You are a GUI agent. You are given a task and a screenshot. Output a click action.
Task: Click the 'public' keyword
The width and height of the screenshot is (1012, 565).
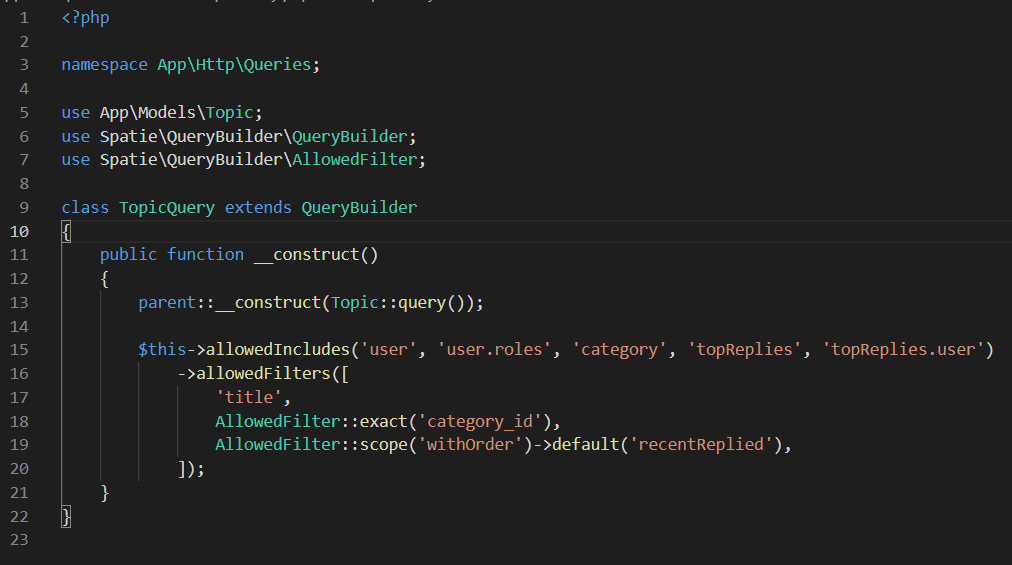click(x=128, y=254)
